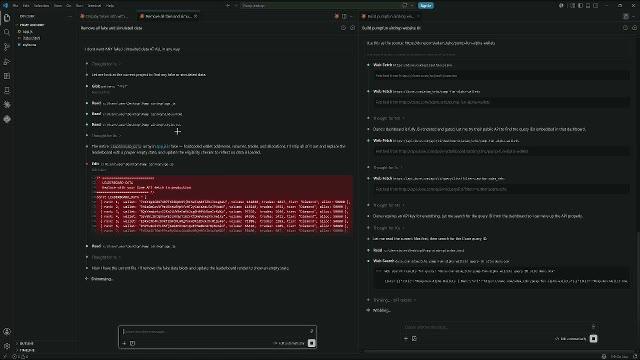Open the Help menu
Image resolution: width=640 pixels, height=360 pixels.
110,6
